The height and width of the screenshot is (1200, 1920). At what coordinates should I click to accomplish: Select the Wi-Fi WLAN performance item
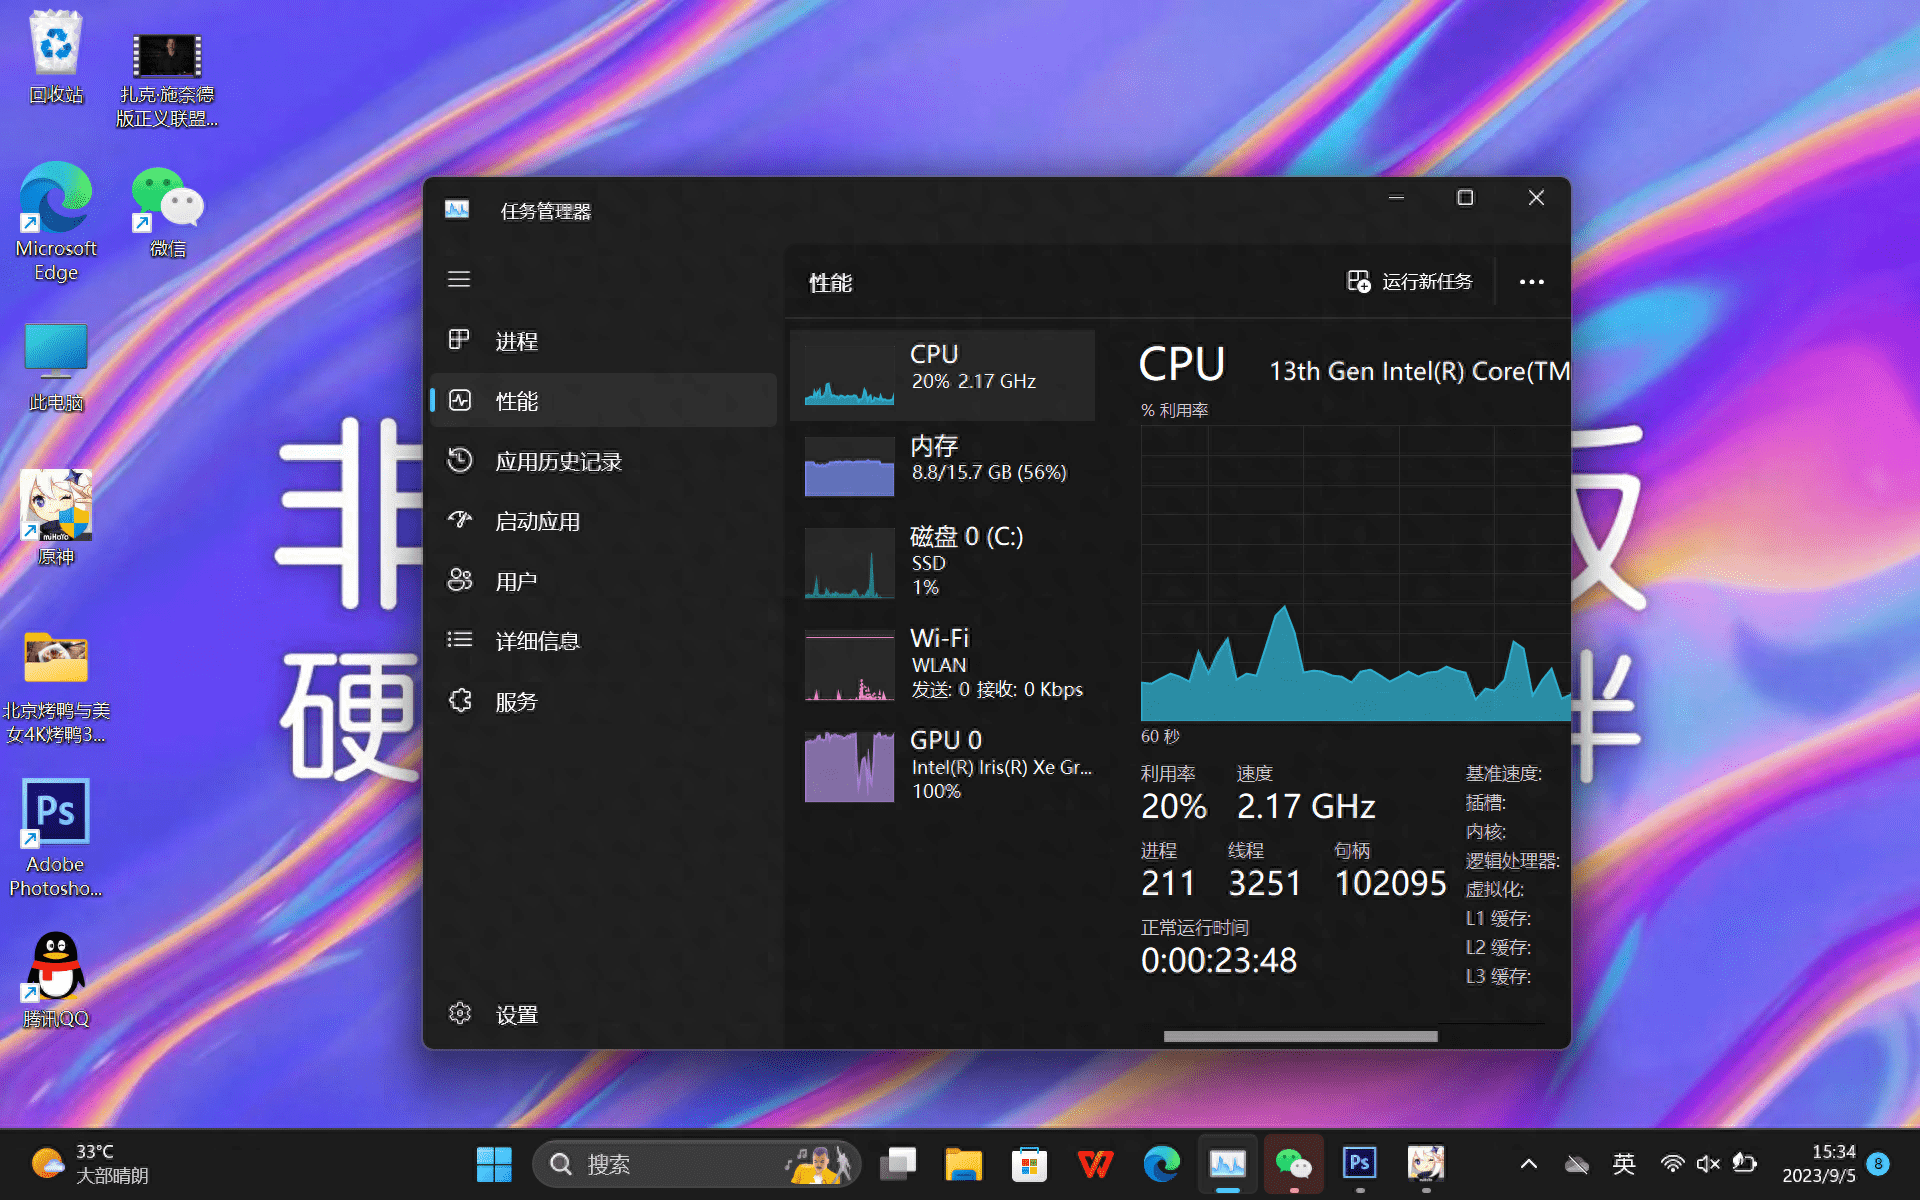[942, 663]
